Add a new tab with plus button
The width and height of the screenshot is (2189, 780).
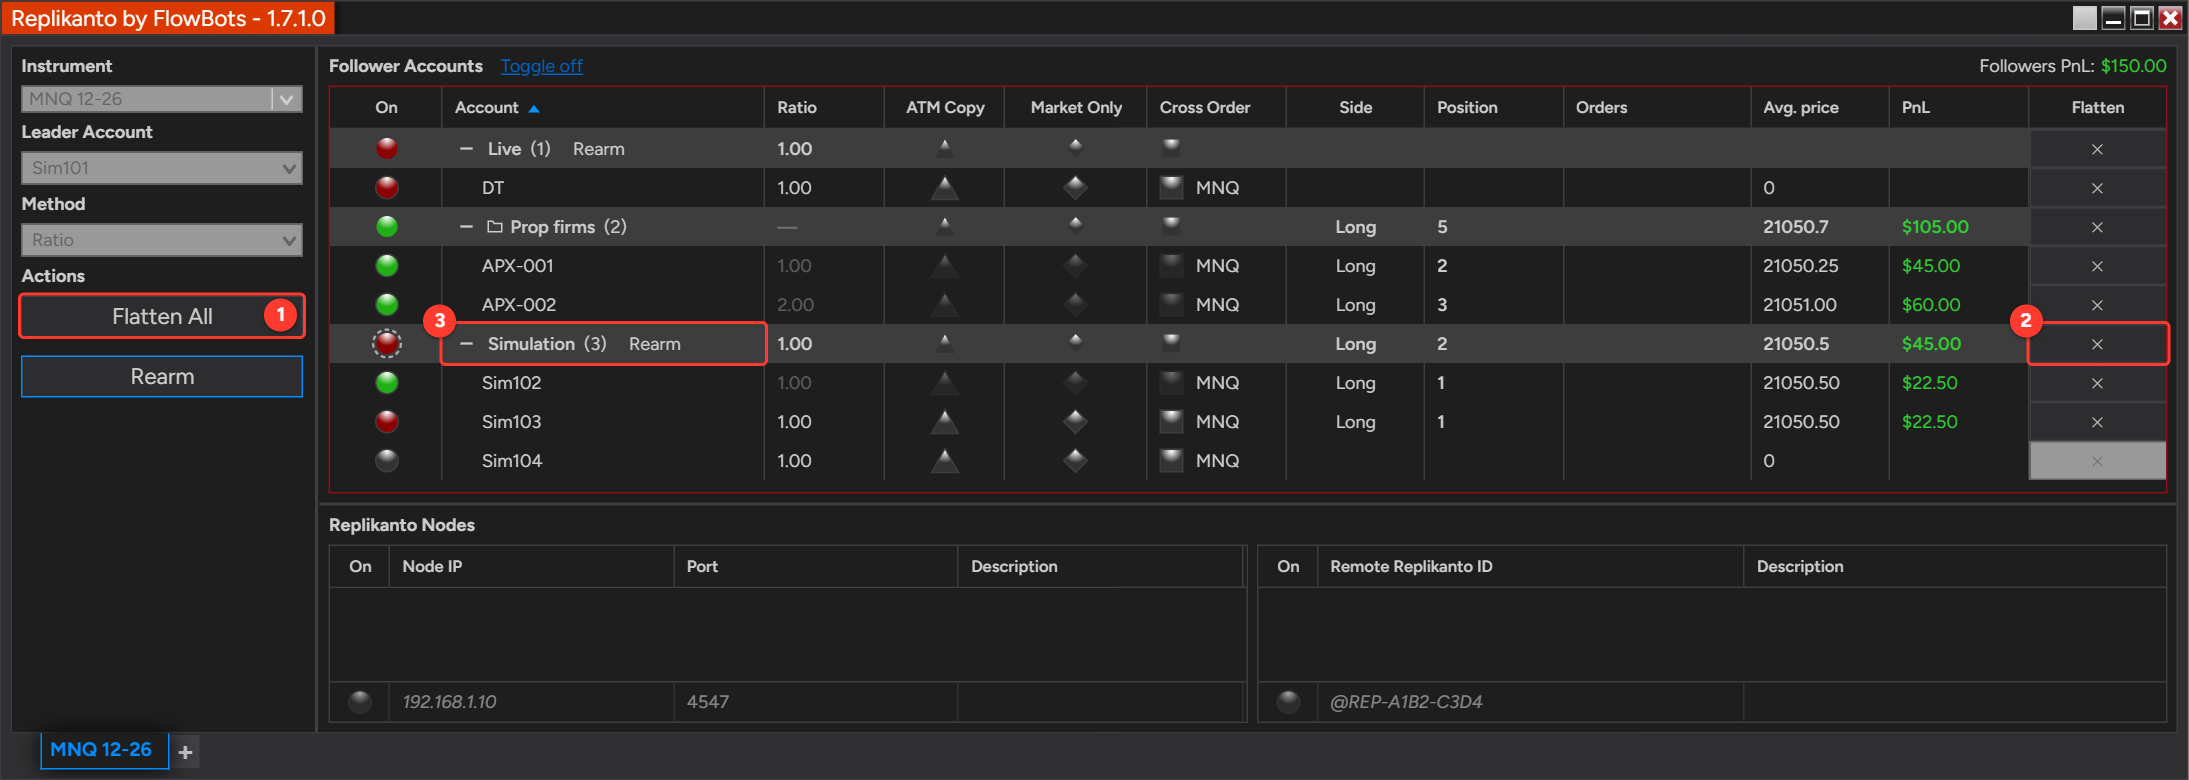point(185,752)
